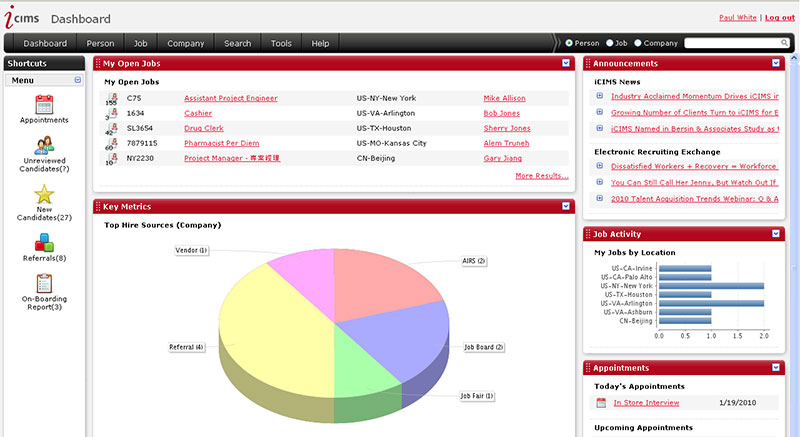Click the calendar icon beside In Store Interview

click(601, 403)
